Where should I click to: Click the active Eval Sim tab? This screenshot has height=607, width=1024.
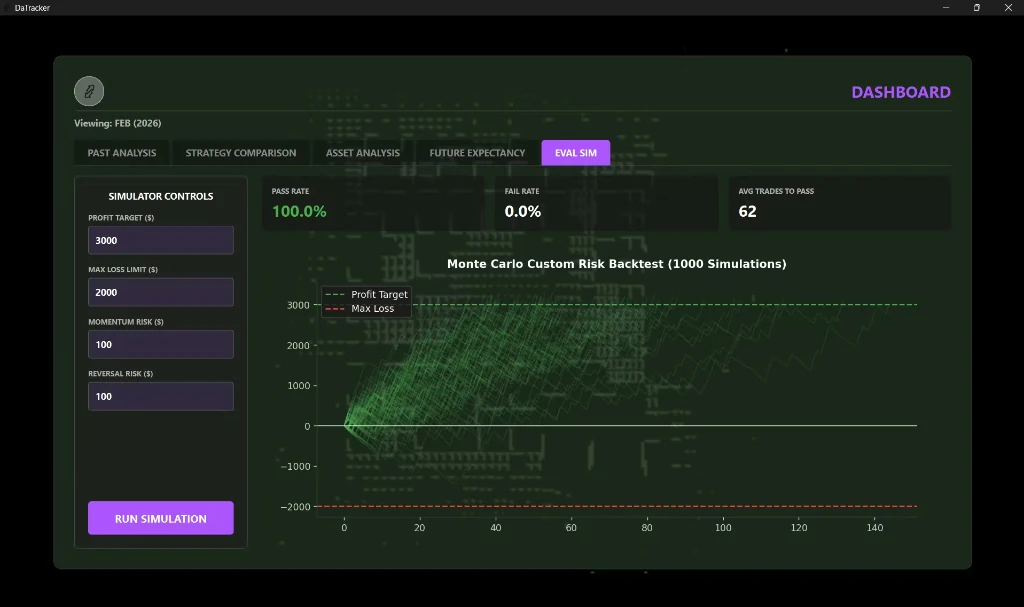pyautogui.click(x=576, y=153)
